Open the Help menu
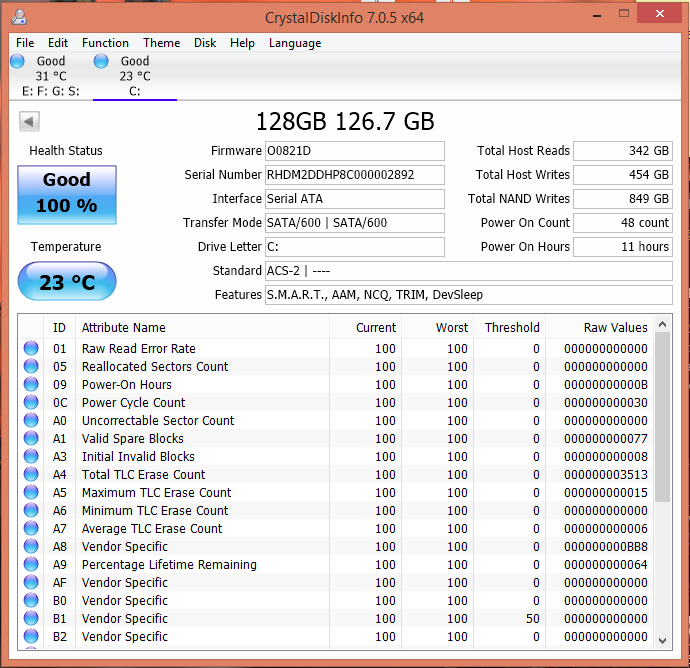This screenshot has height=668, width=690. pos(242,43)
